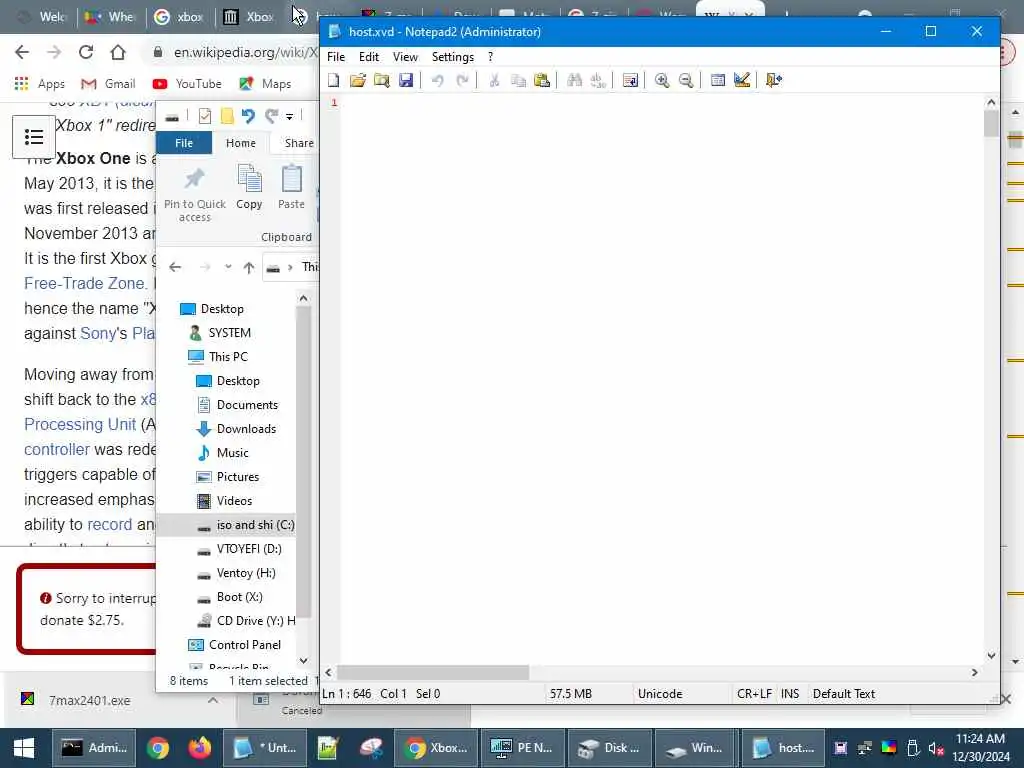Open the Customize Quick Access Toolbar dropdown
The width and height of the screenshot is (1024, 768).
tap(289, 117)
